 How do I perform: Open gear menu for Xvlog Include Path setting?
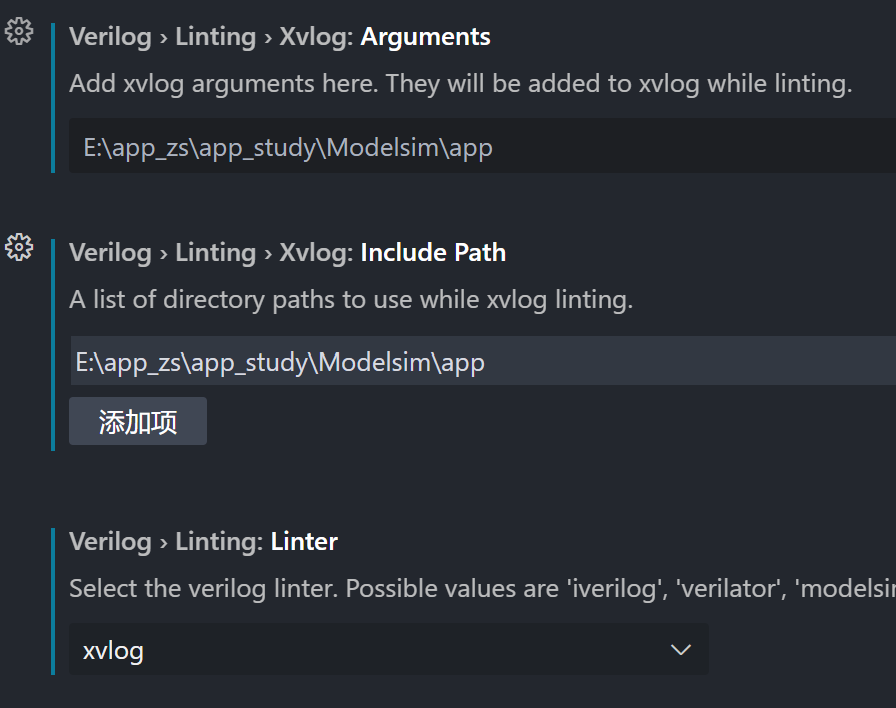tap(19, 247)
